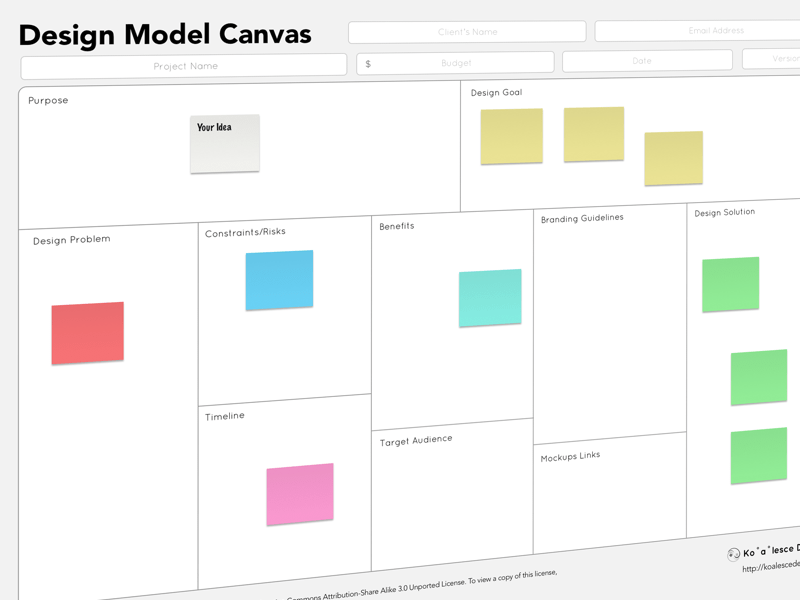The width and height of the screenshot is (800, 600).
Task: Click the Mockups Links section label
Action: coord(570,456)
